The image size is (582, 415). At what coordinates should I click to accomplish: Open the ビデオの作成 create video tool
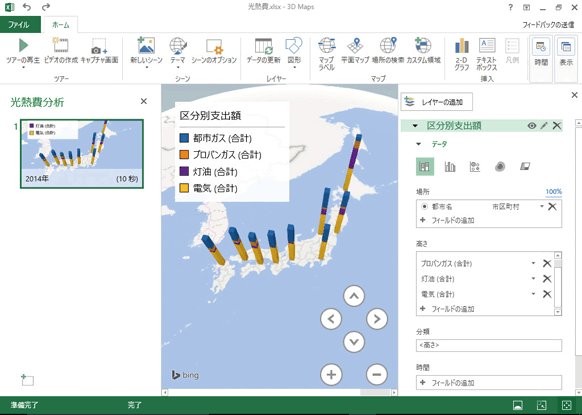pyautogui.click(x=61, y=46)
